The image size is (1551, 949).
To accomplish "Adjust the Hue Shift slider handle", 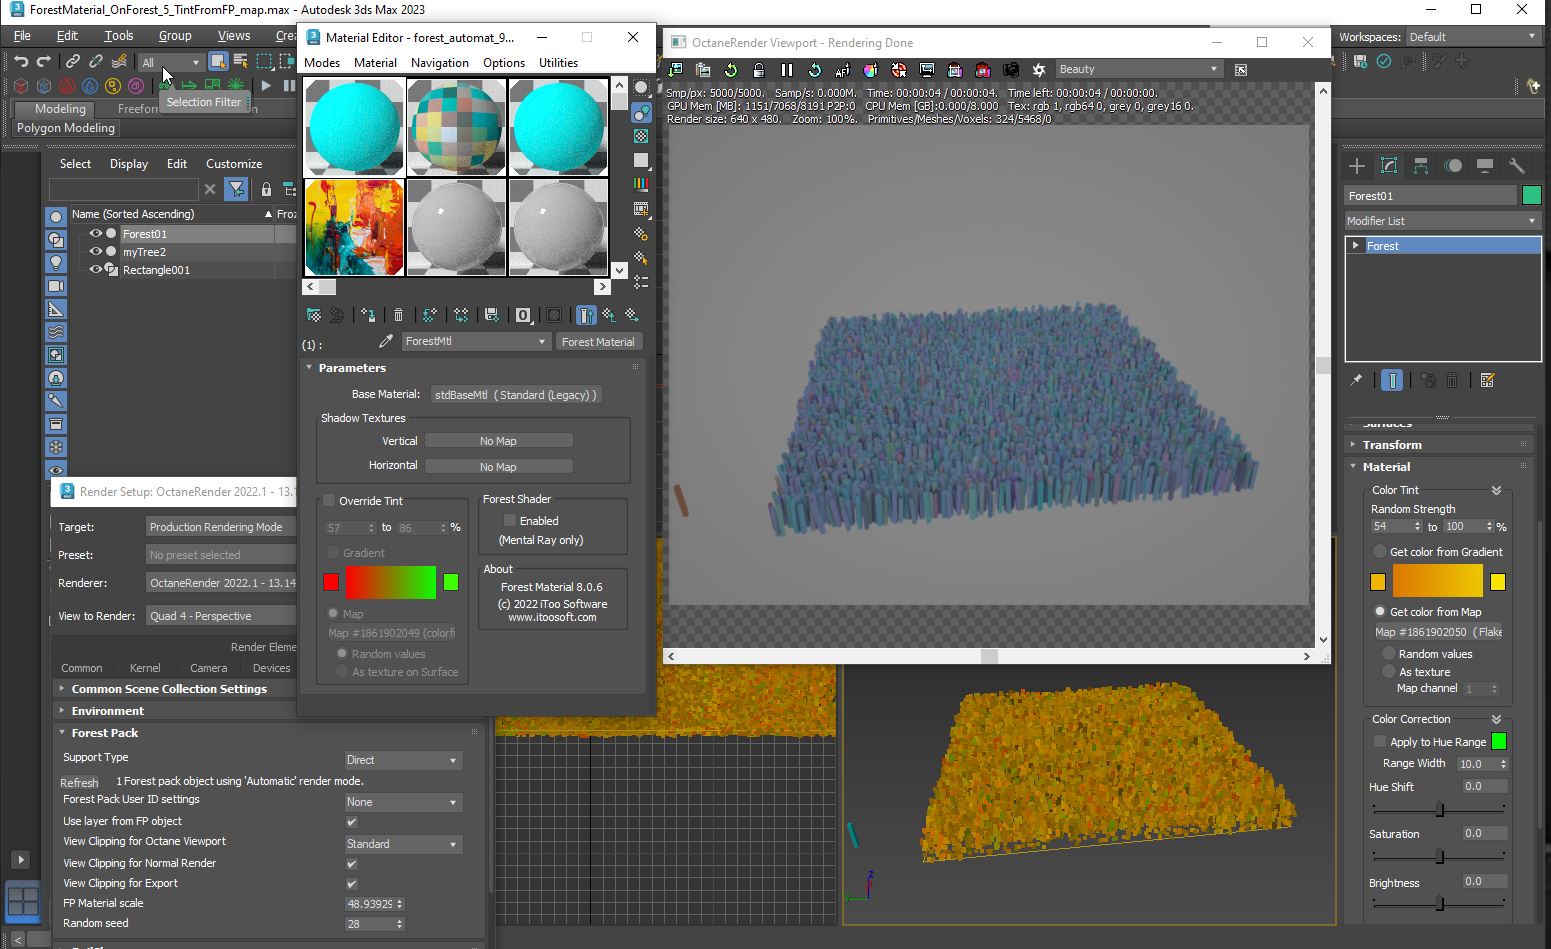I will (1440, 809).
